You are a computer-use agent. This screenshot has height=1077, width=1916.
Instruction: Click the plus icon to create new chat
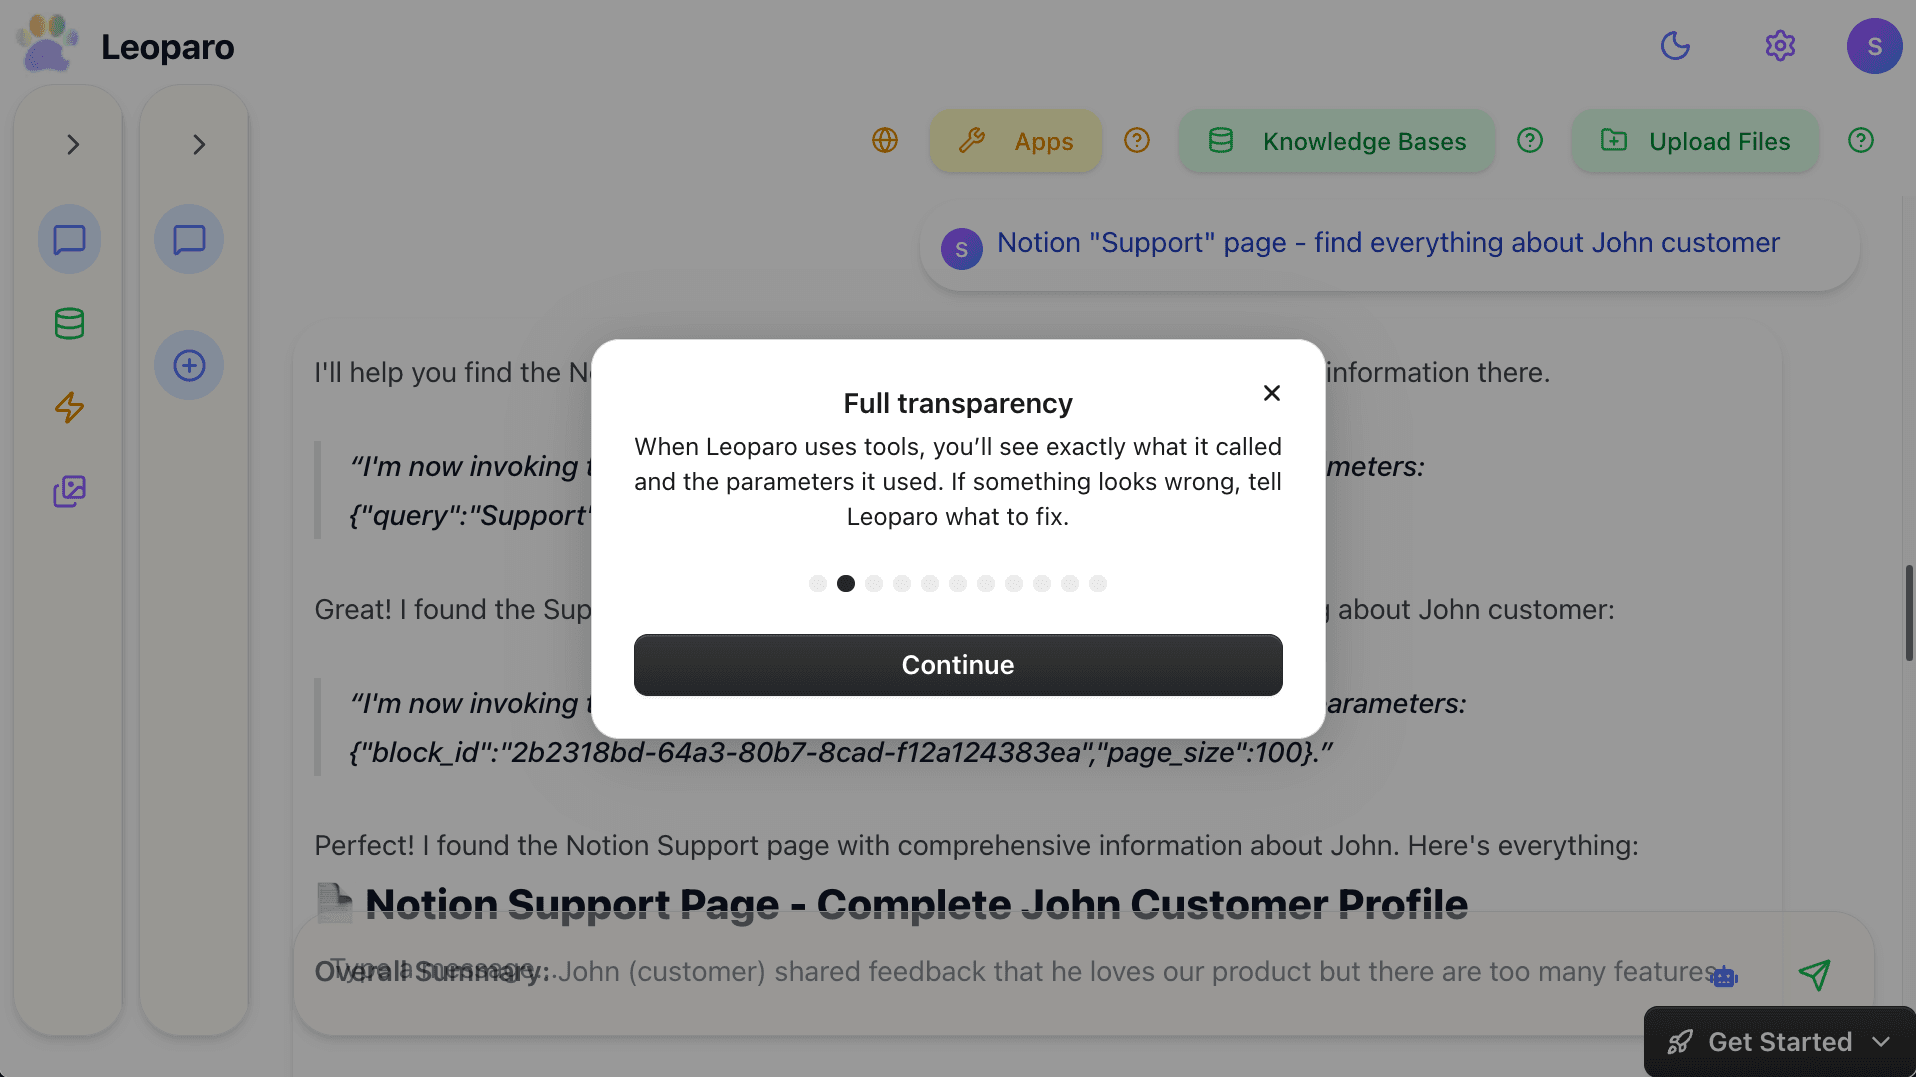point(188,365)
